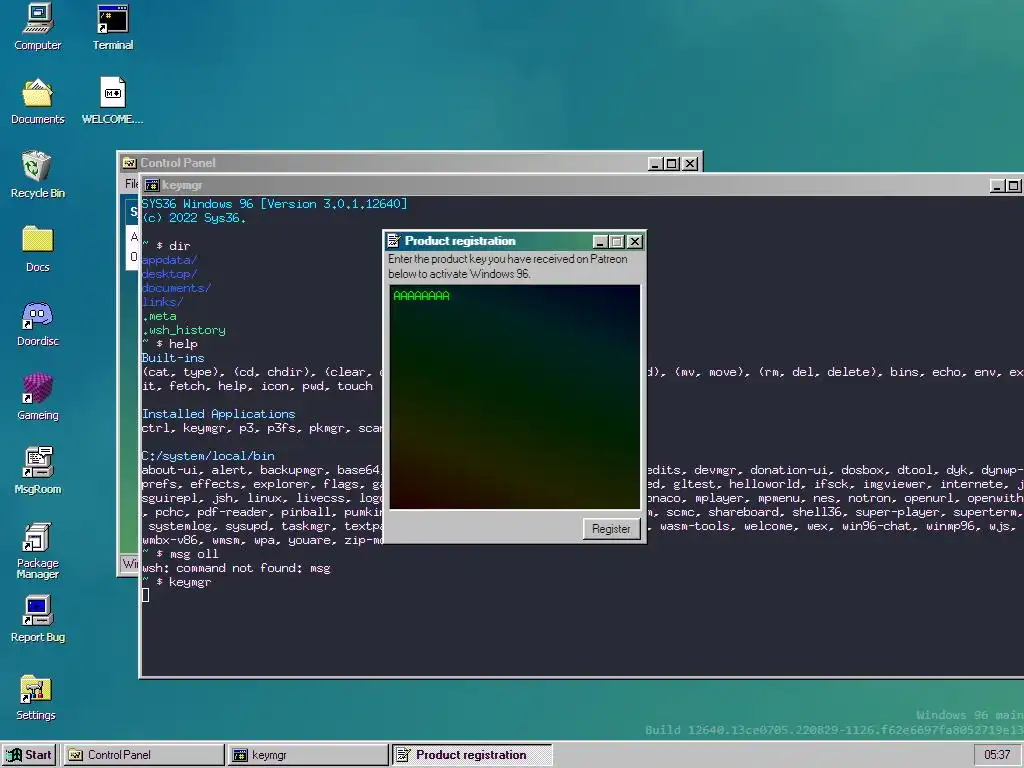Open the Docs folder on desktop
1024x768 pixels.
click(37, 249)
